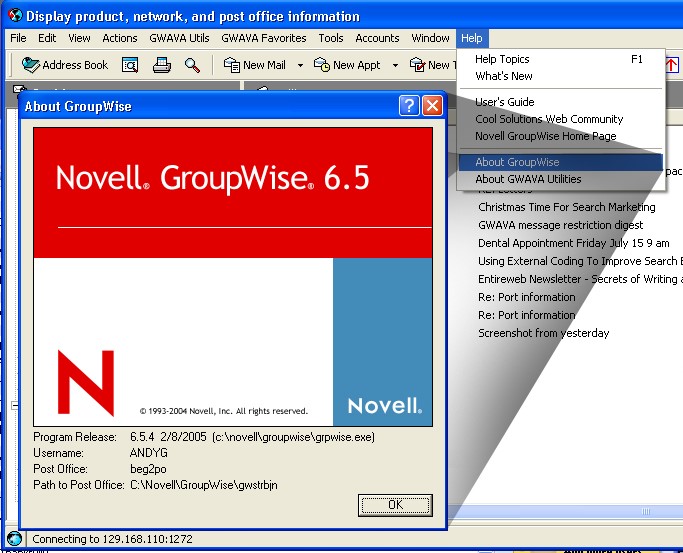683x553 pixels.
Task: Open the File menu
Action: tap(18, 38)
